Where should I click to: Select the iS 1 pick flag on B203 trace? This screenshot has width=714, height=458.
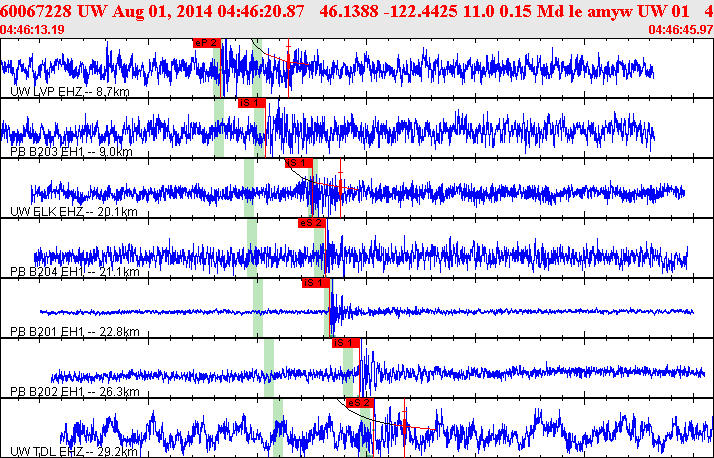tap(251, 103)
